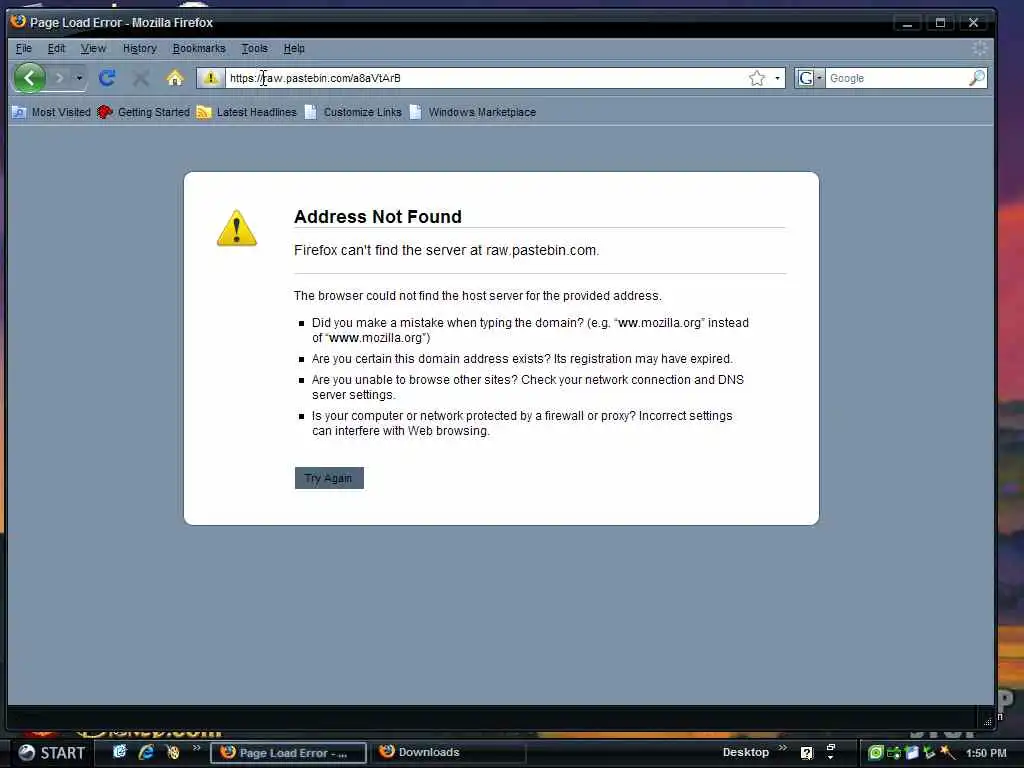Open the View menu
Image resolution: width=1024 pixels, height=768 pixels.
[93, 48]
